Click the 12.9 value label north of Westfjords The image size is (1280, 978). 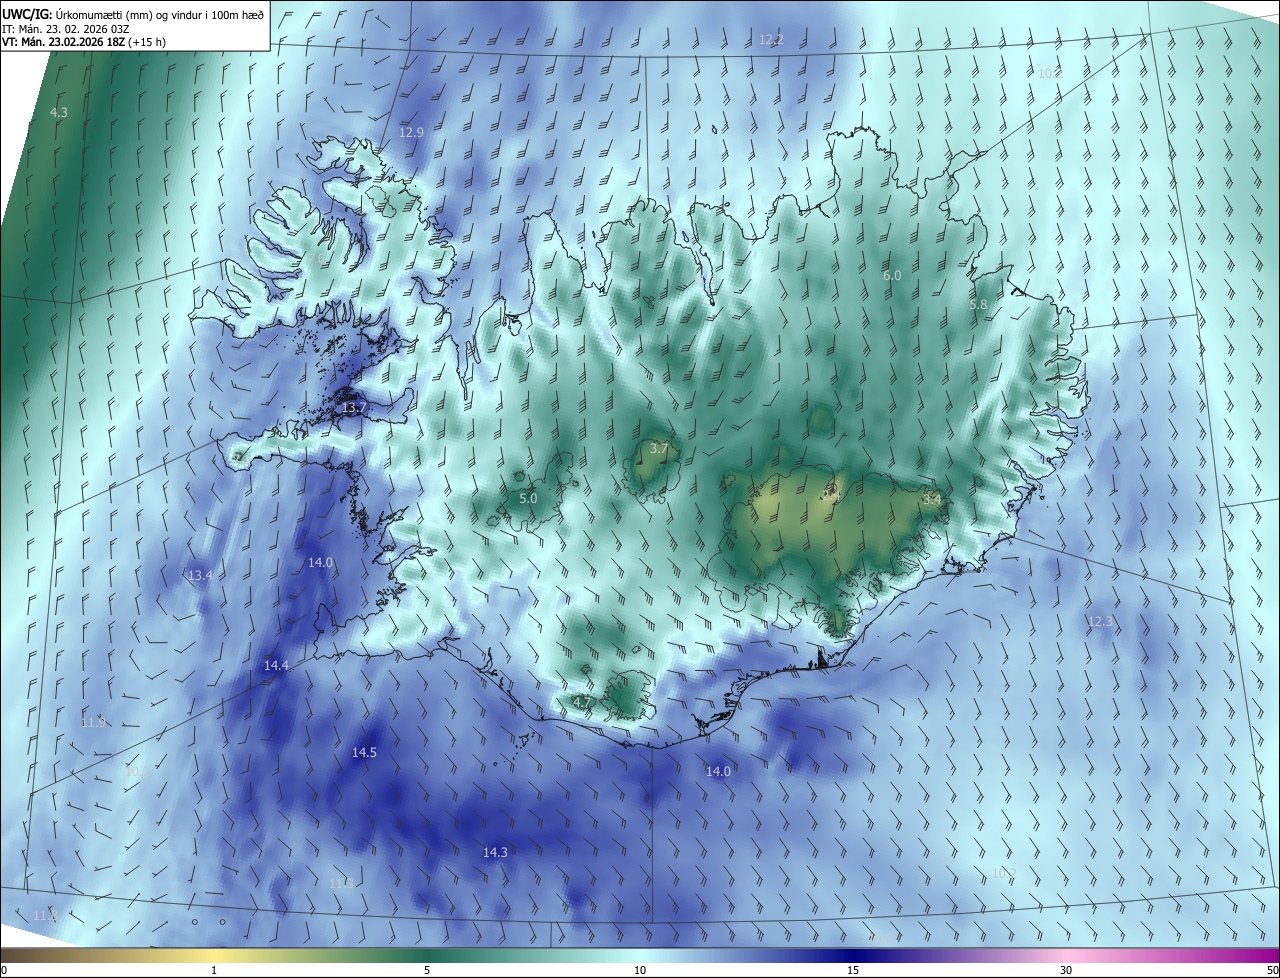click(411, 132)
